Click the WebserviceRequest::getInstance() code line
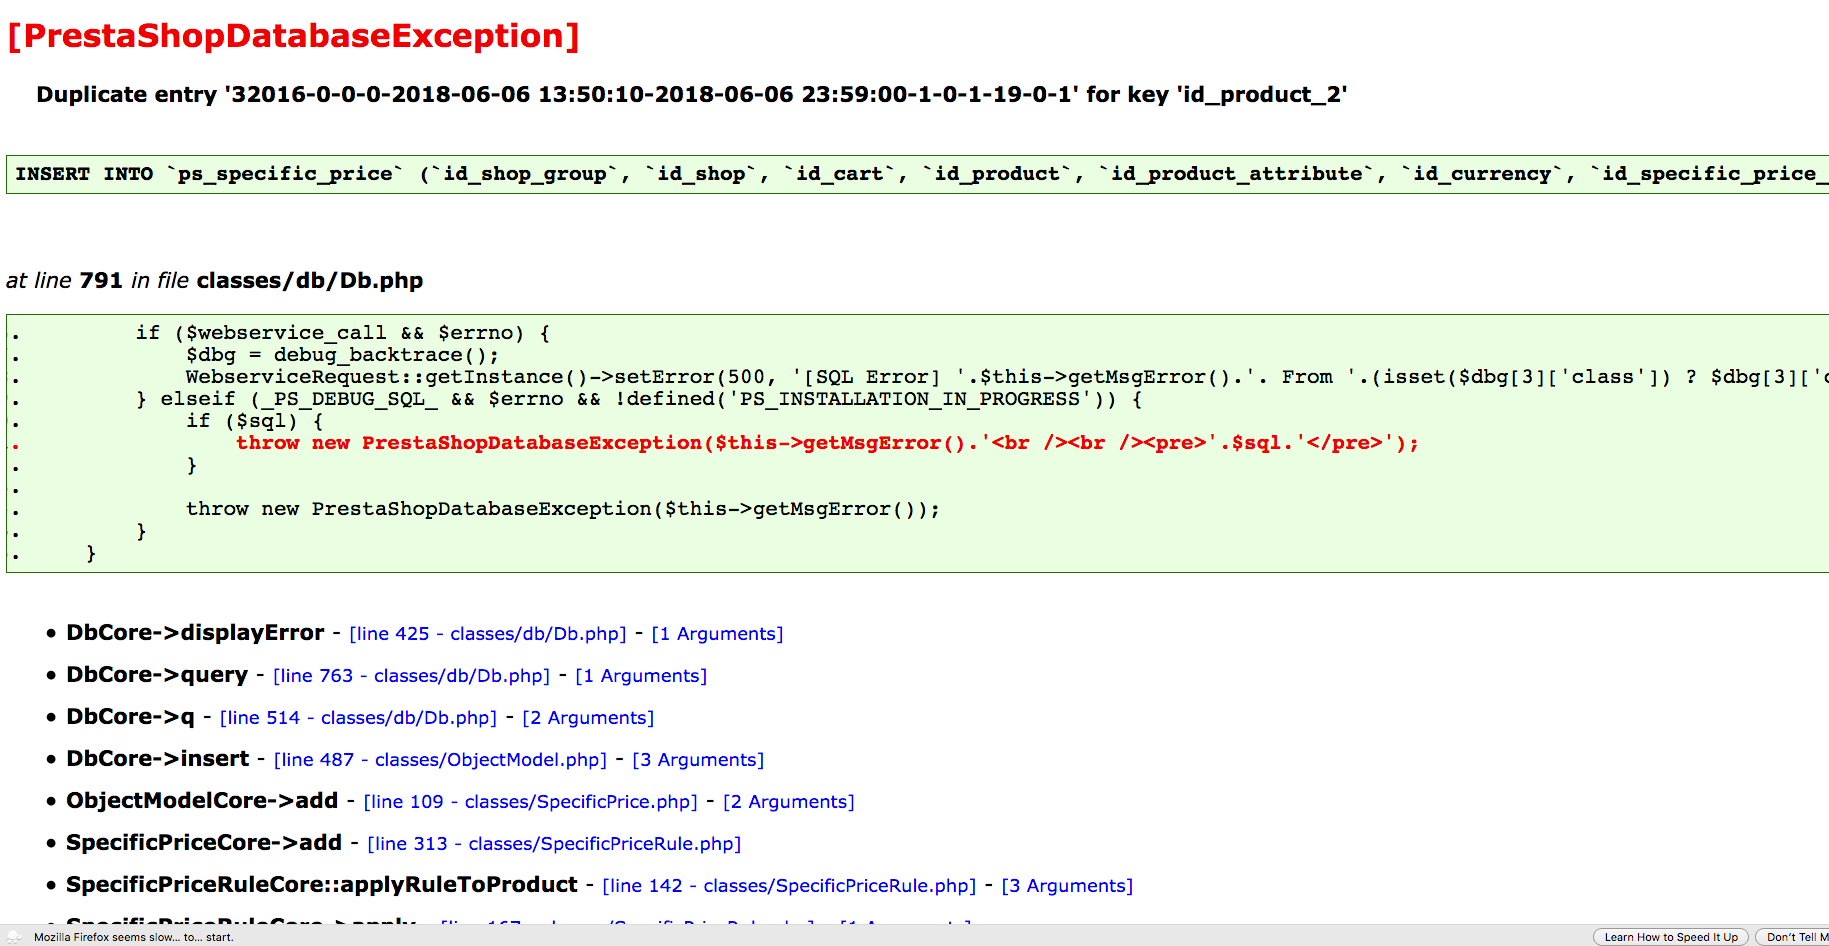This screenshot has height=946, width=1829. [x=1007, y=377]
